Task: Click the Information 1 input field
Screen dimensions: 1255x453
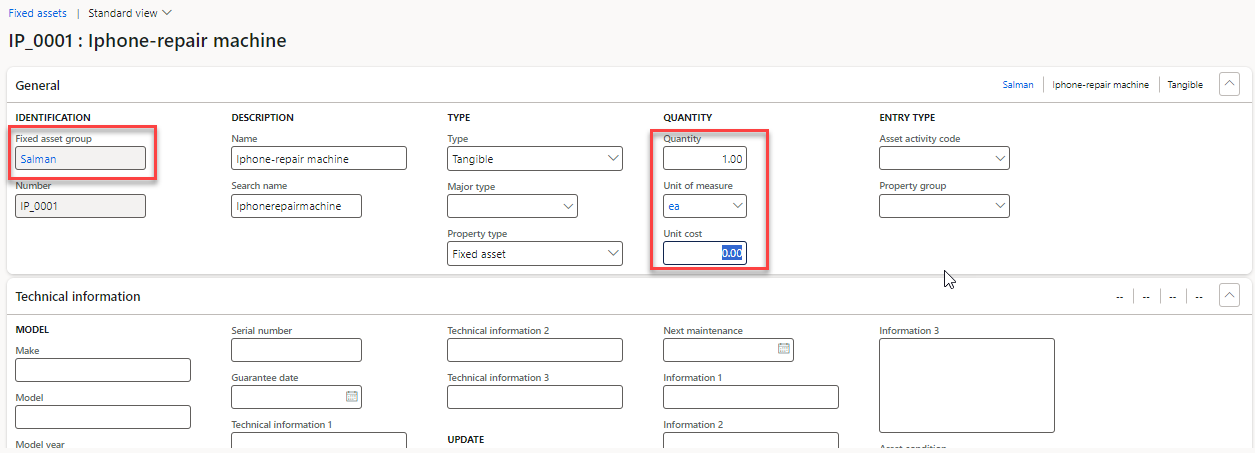Action: (751, 397)
